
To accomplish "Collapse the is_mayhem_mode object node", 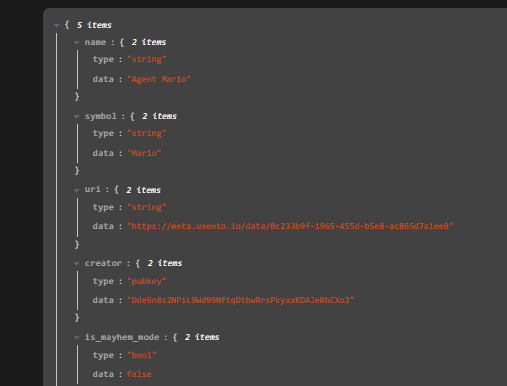I will [77, 338].
